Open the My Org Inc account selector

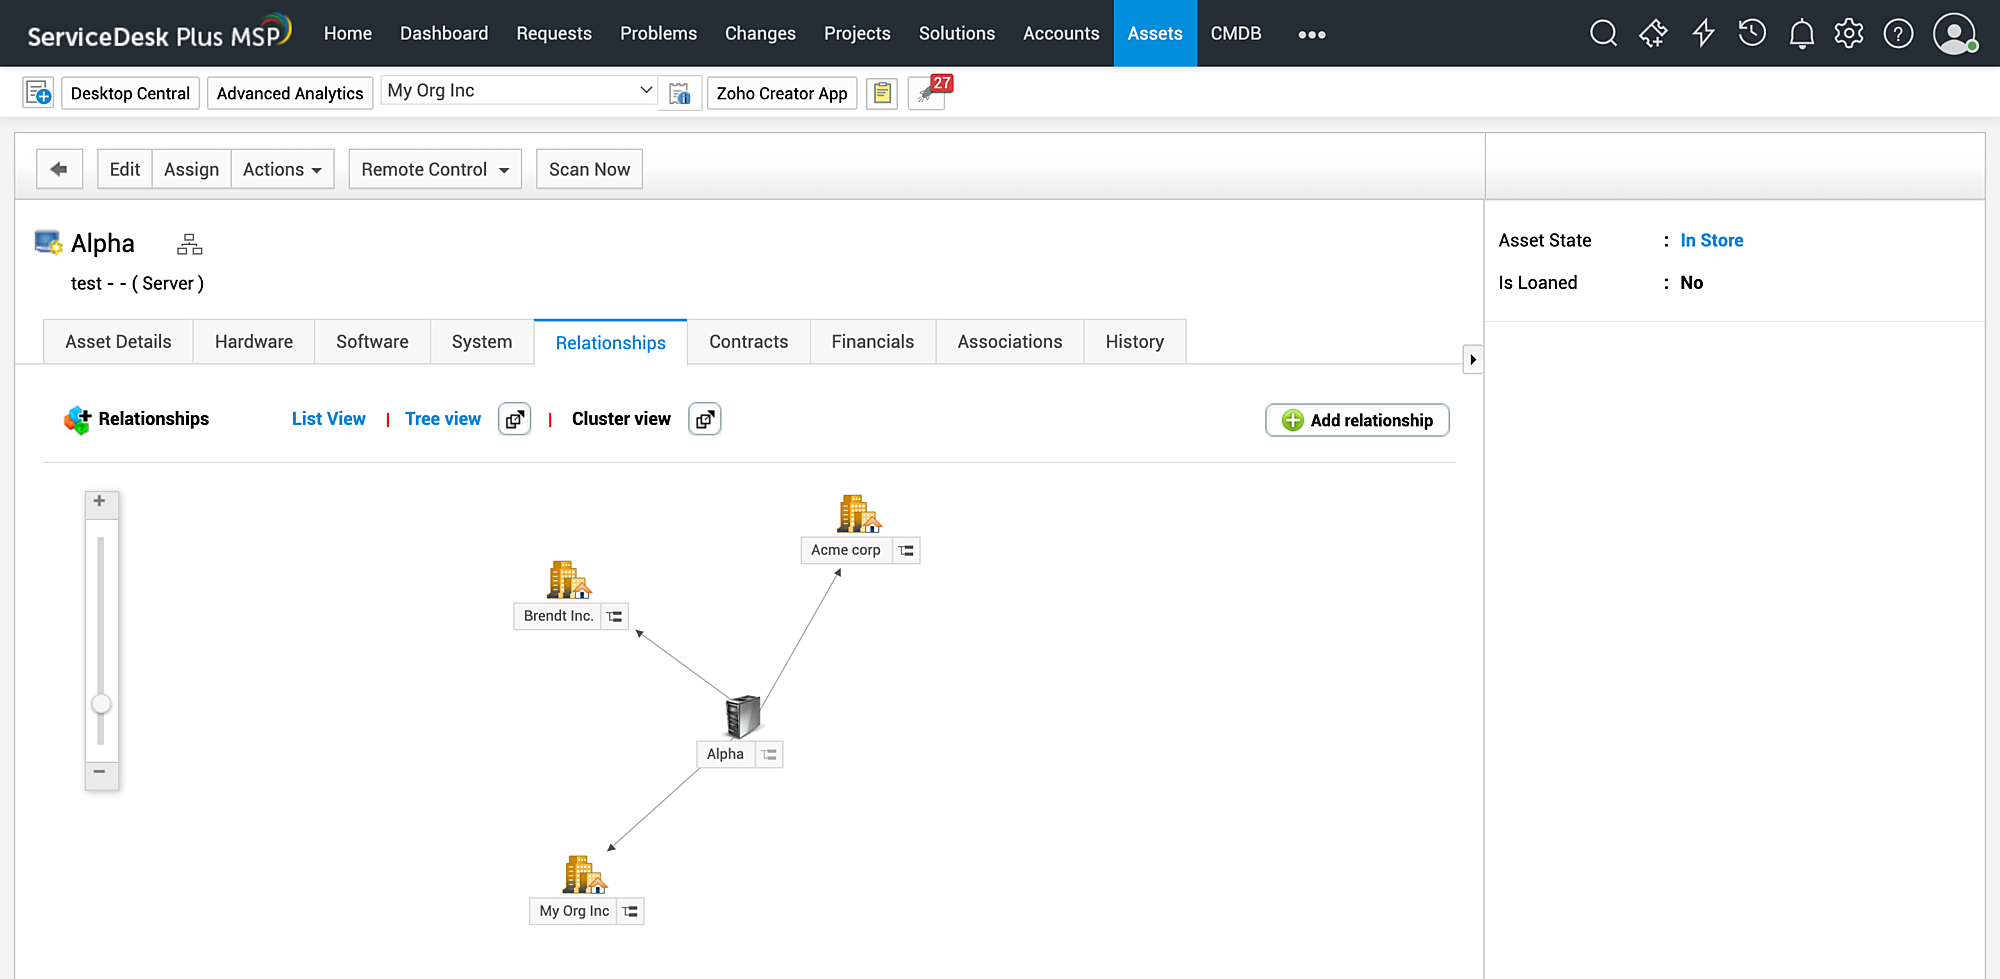[519, 91]
